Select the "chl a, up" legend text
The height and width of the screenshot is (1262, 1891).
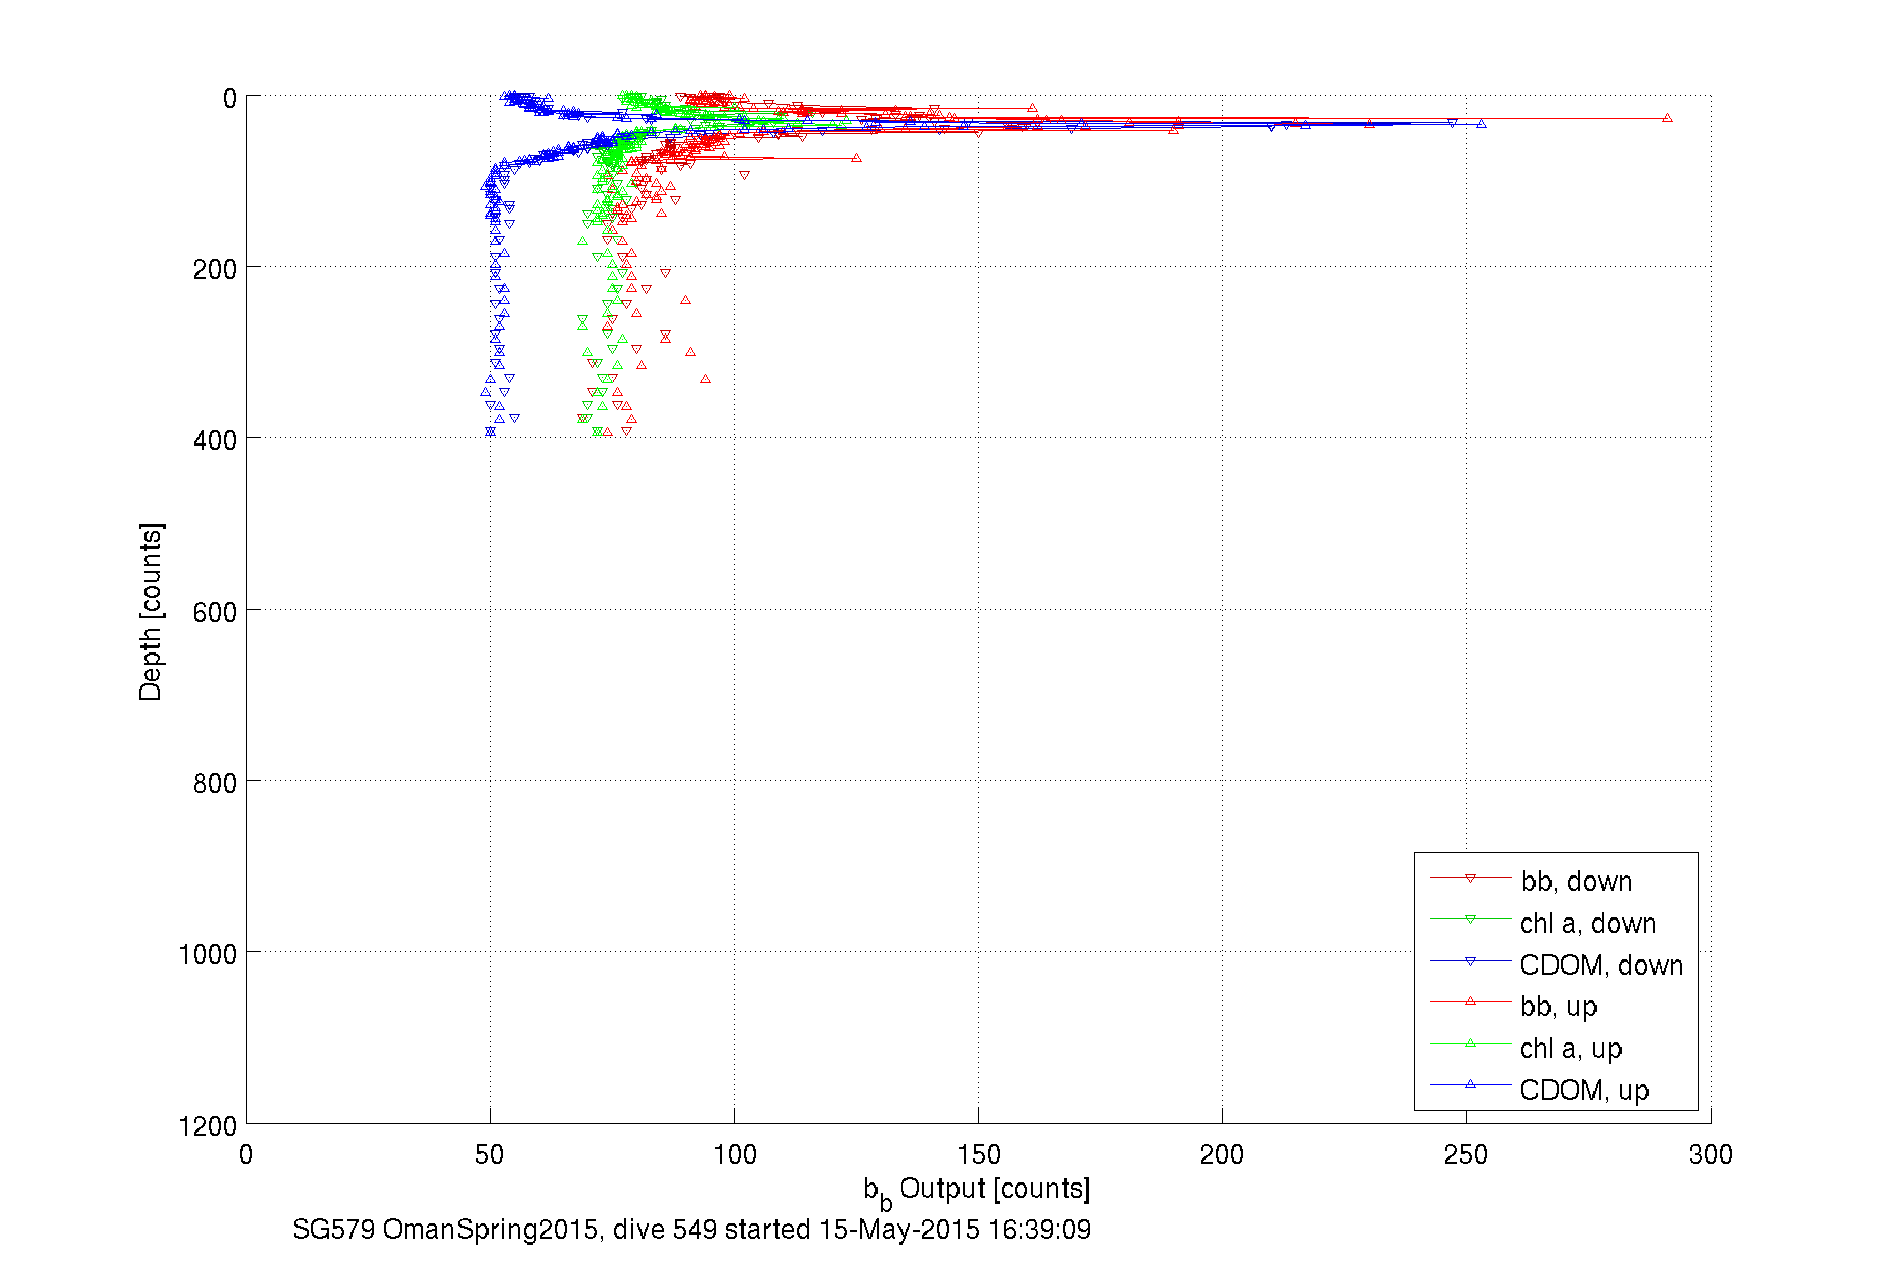point(1570,1048)
